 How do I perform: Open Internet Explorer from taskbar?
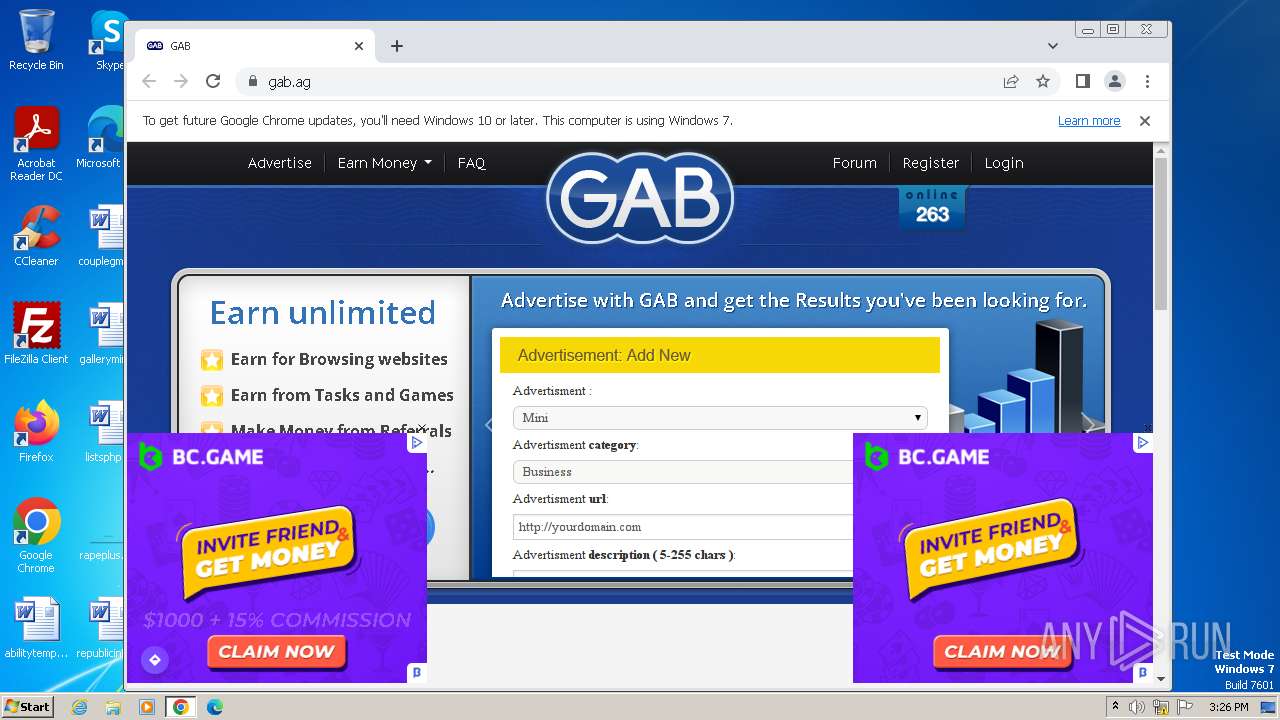coord(80,707)
